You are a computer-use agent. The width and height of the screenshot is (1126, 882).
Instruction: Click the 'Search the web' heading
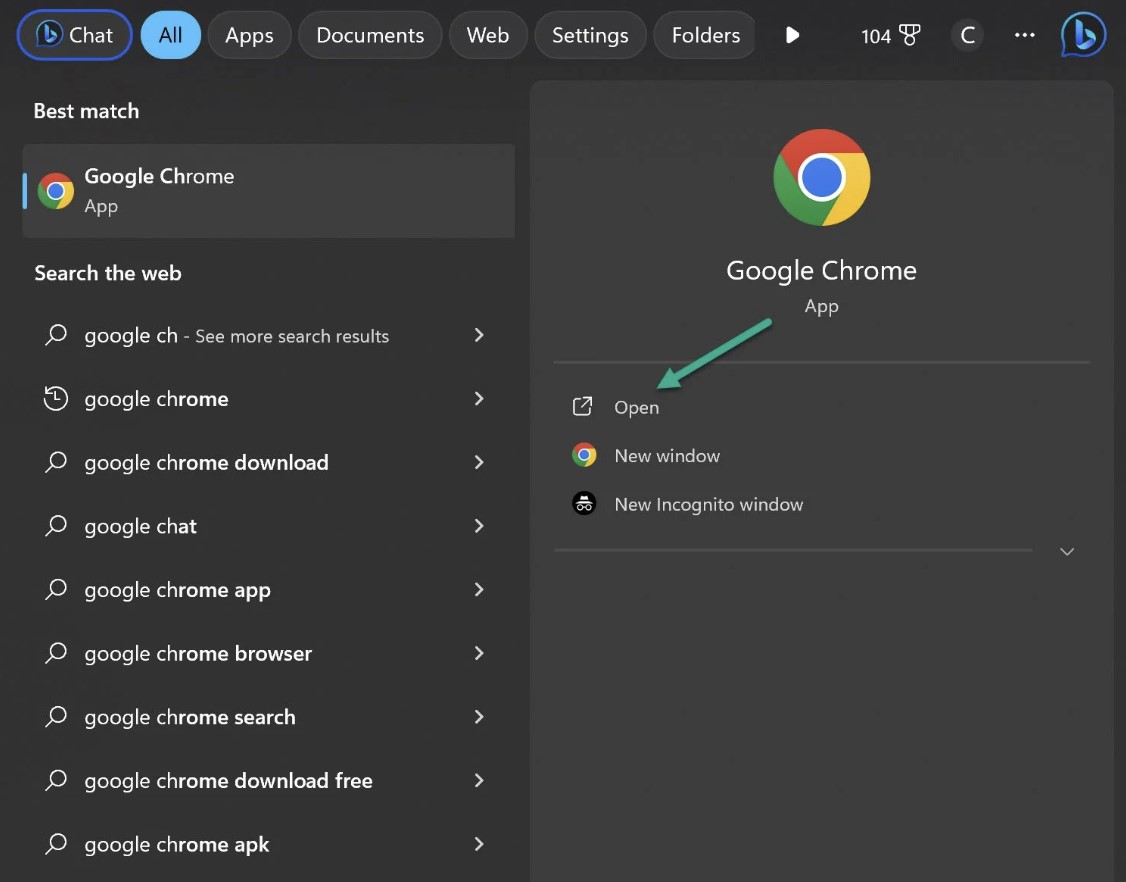(108, 274)
